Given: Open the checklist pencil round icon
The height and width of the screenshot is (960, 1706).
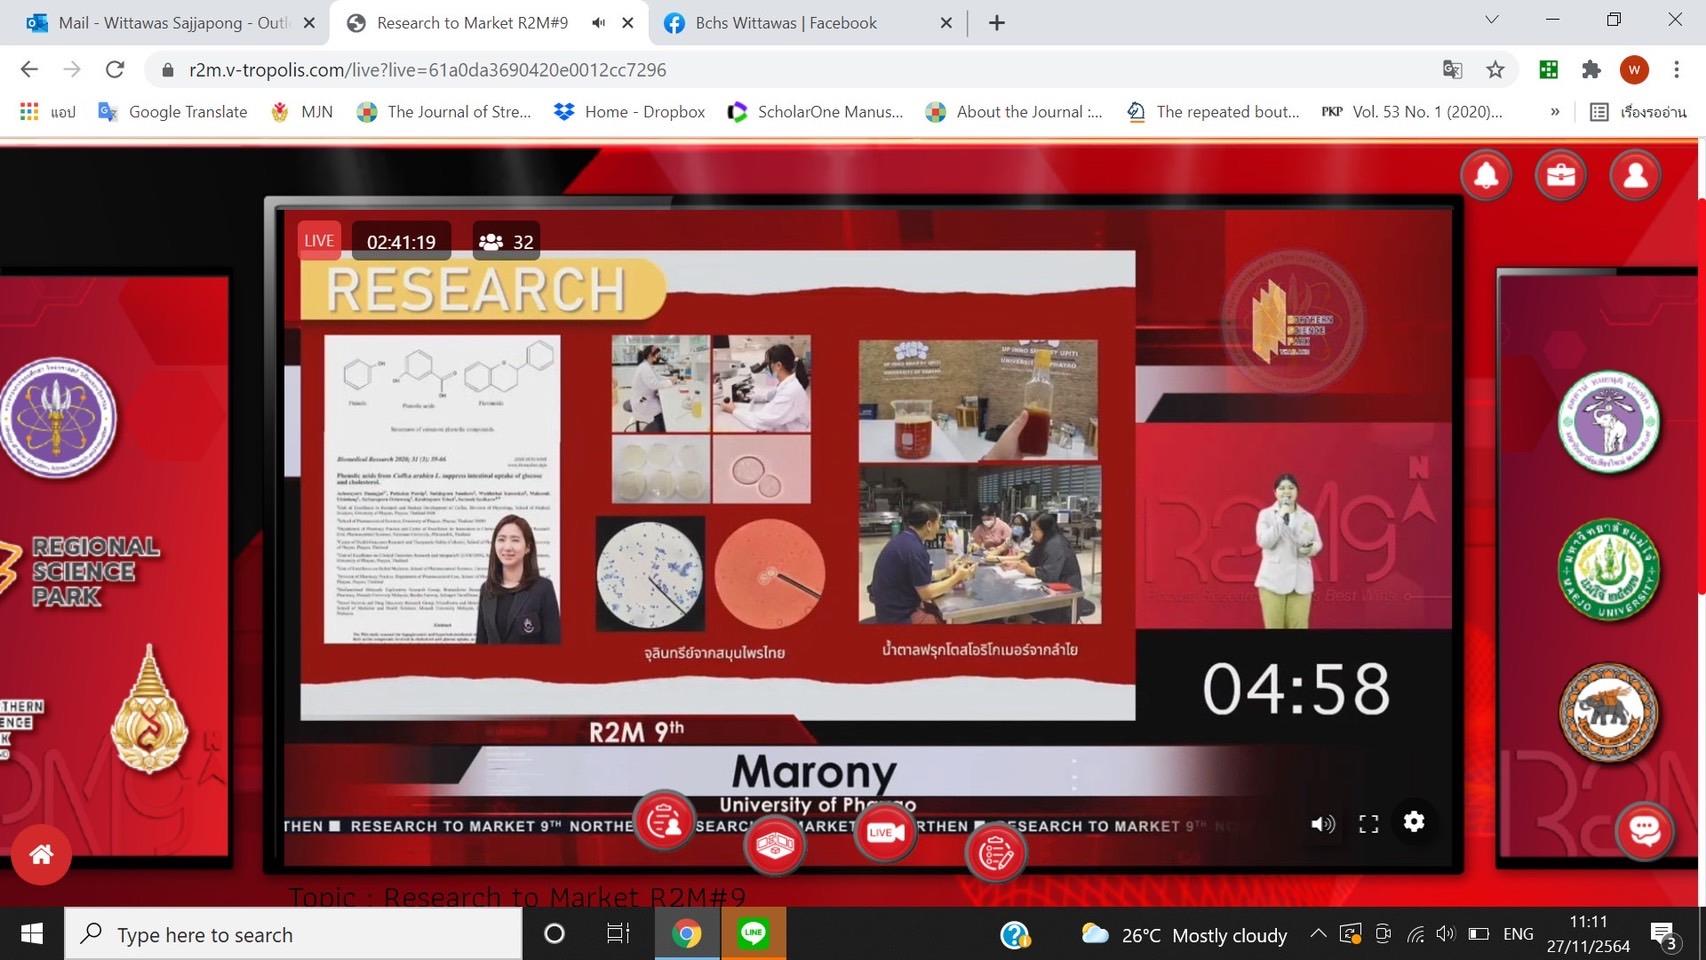Looking at the screenshot, I should tap(996, 853).
